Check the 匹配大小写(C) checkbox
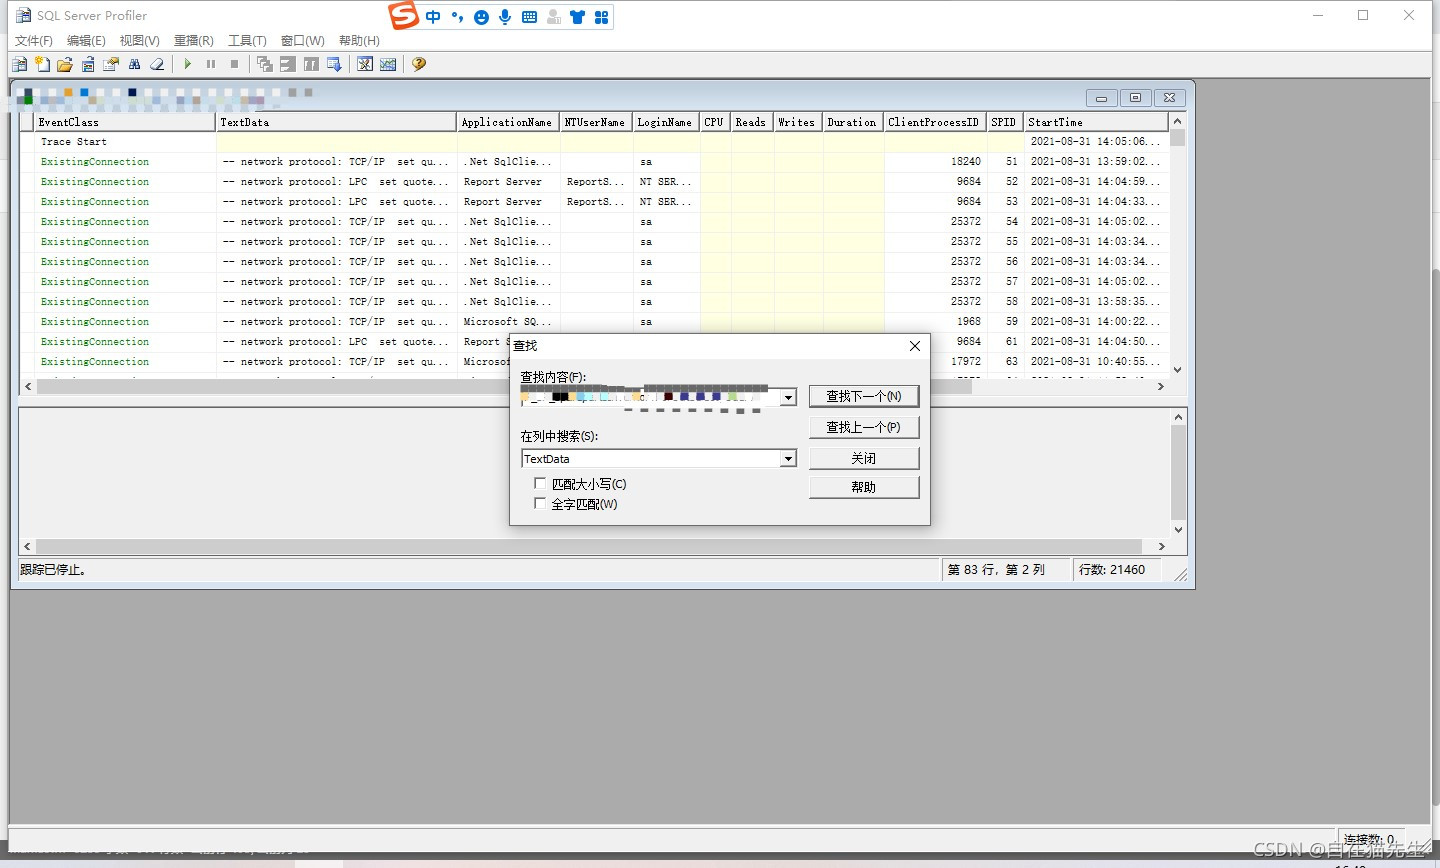The image size is (1440, 868). click(x=540, y=483)
